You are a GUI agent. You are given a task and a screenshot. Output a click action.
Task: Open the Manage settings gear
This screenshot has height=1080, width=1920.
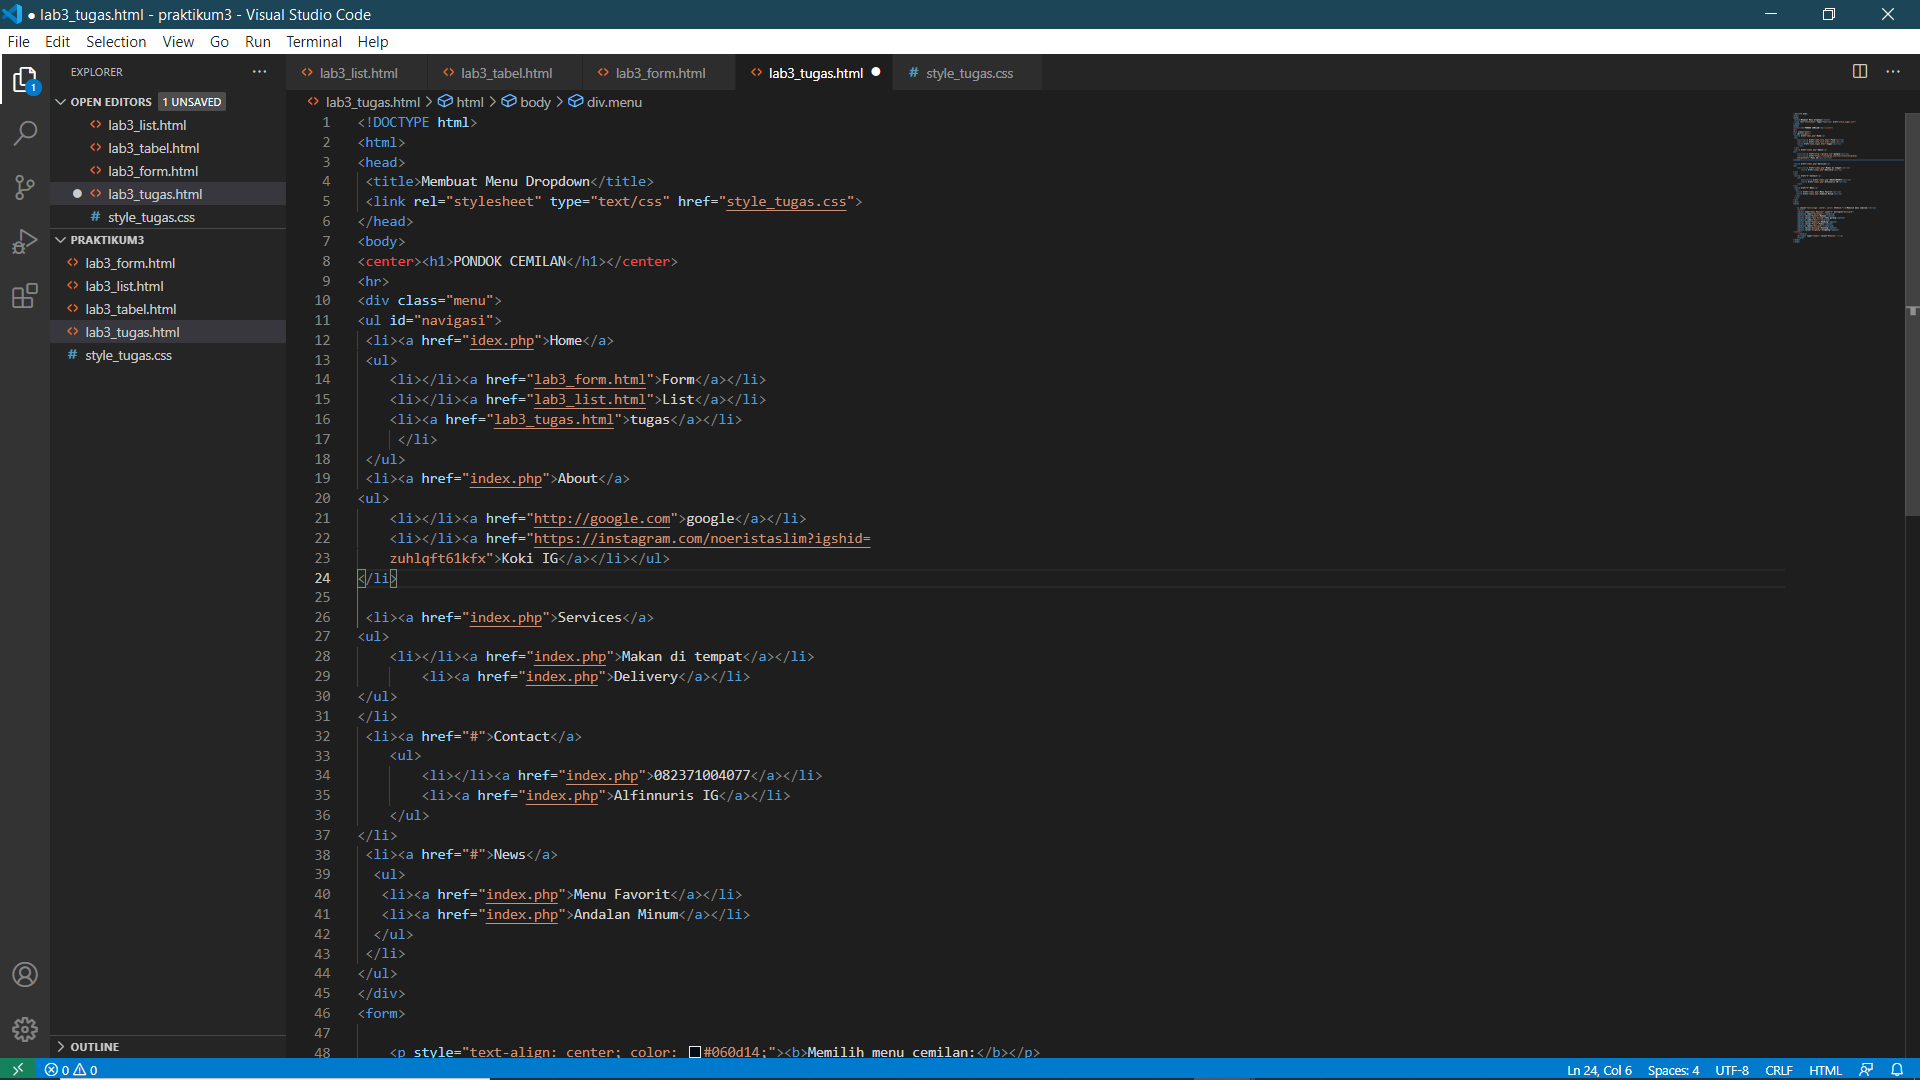click(25, 1029)
